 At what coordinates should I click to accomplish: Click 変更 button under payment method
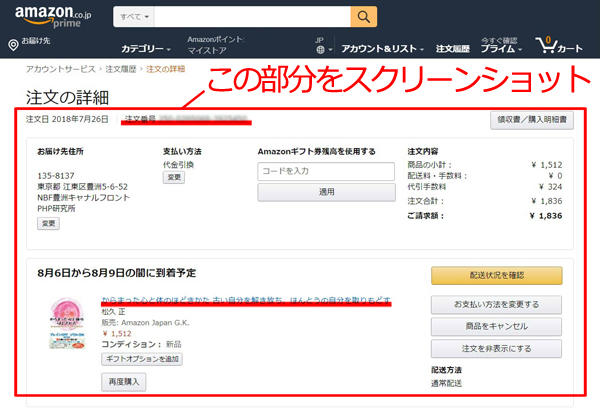(174, 178)
